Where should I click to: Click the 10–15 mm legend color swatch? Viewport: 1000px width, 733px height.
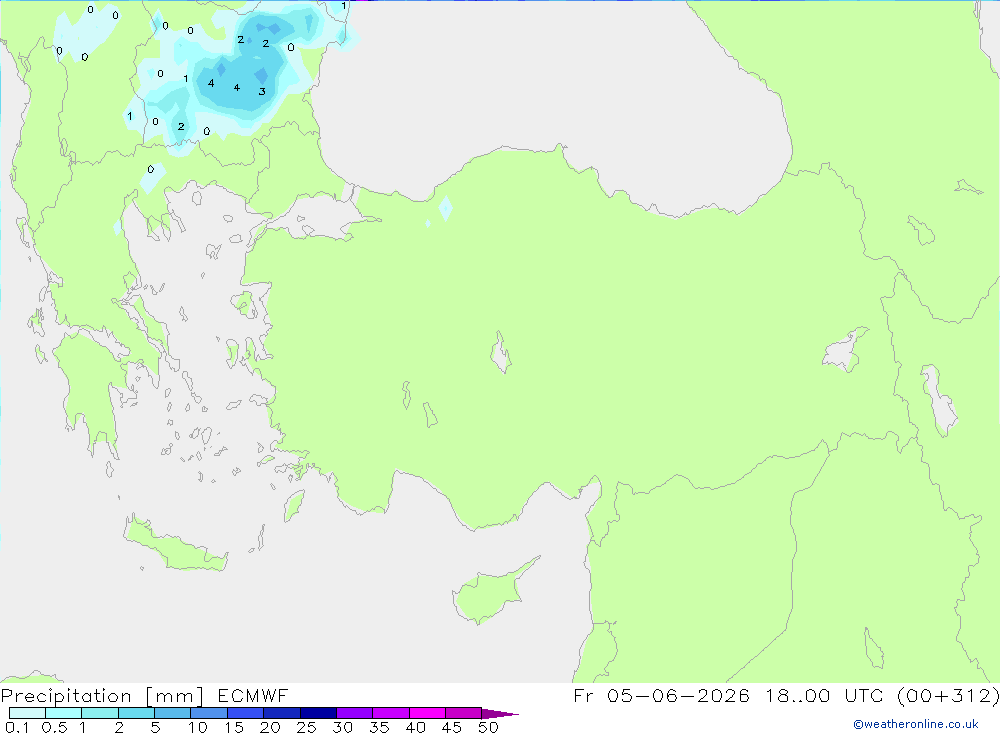[x=209, y=713]
